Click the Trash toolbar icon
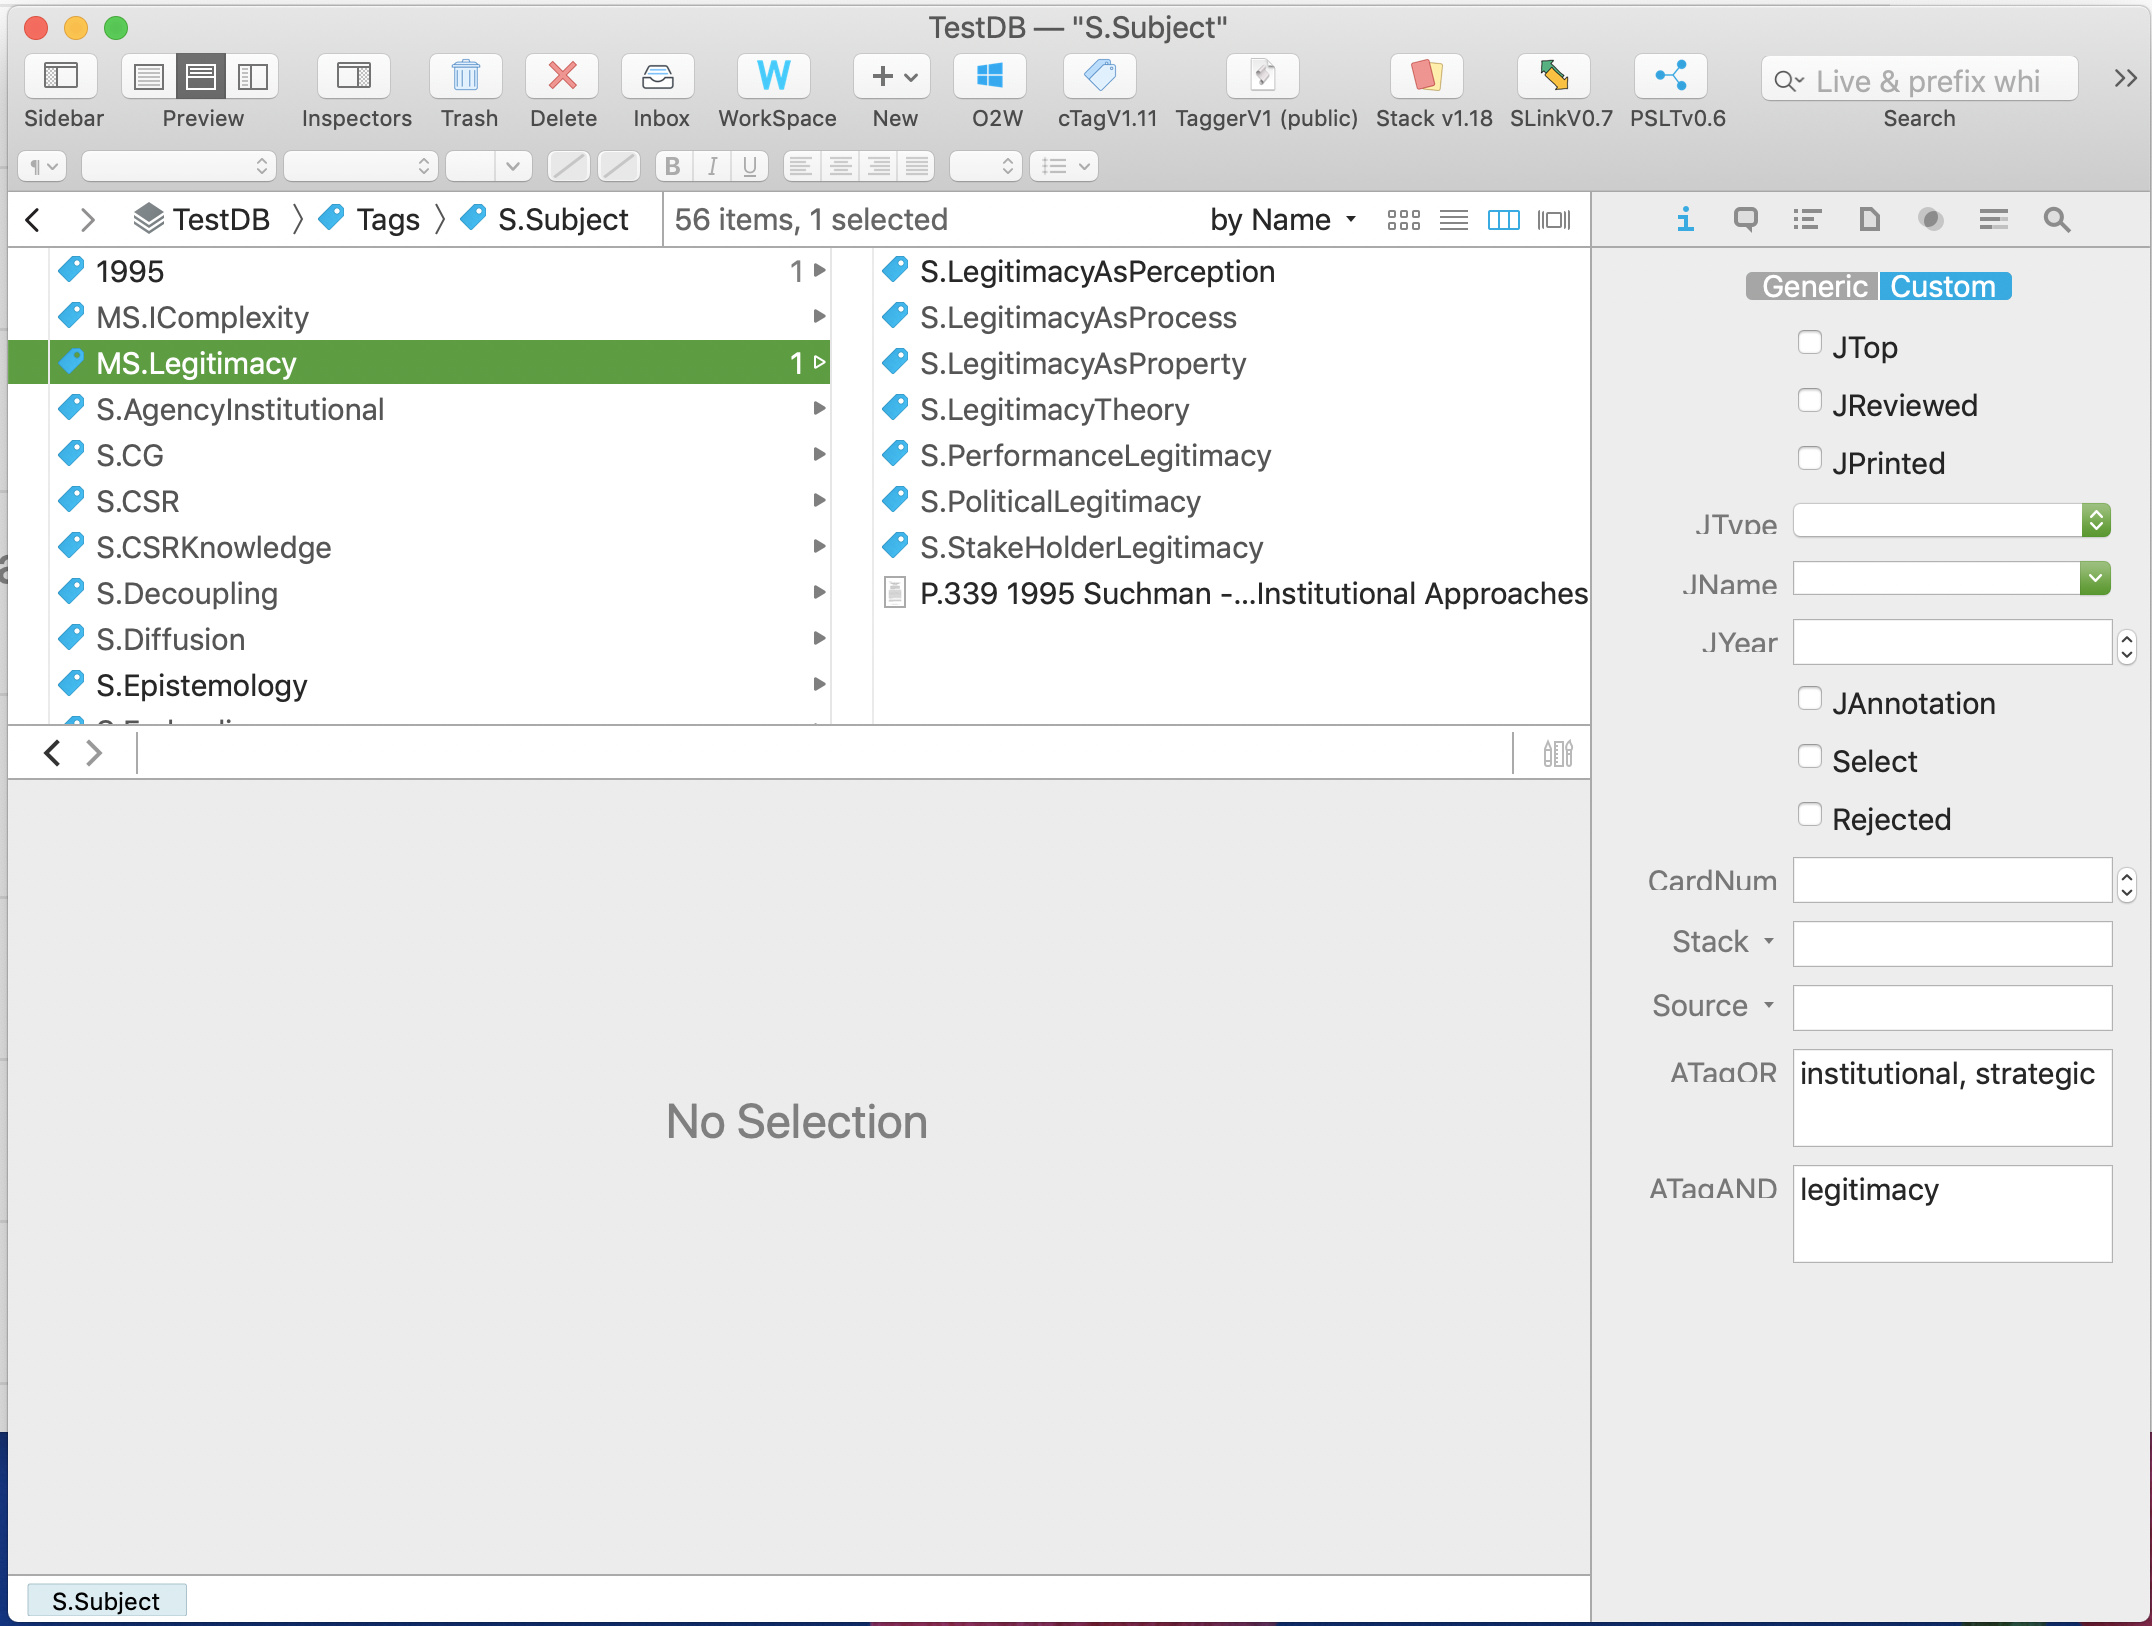 (466, 77)
